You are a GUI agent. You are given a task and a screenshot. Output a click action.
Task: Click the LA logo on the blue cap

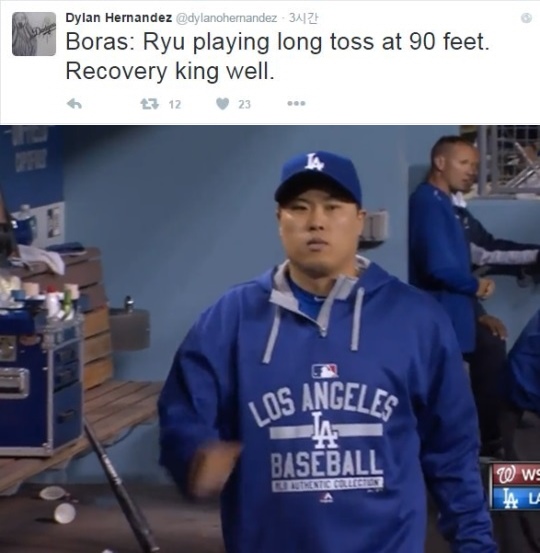(x=314, y=162)
